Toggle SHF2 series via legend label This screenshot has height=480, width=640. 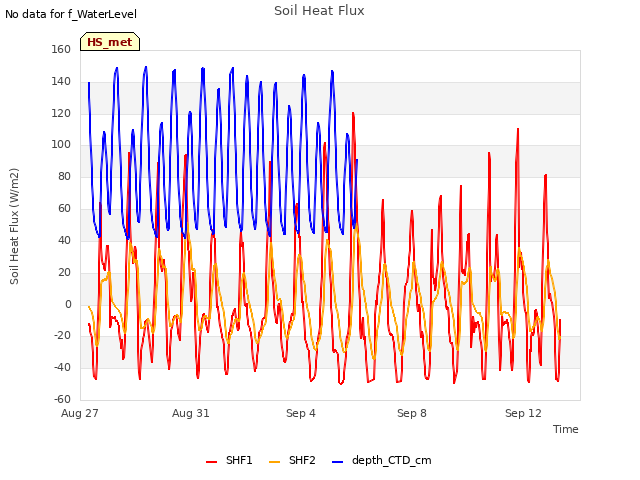click(x=302, y=460)
